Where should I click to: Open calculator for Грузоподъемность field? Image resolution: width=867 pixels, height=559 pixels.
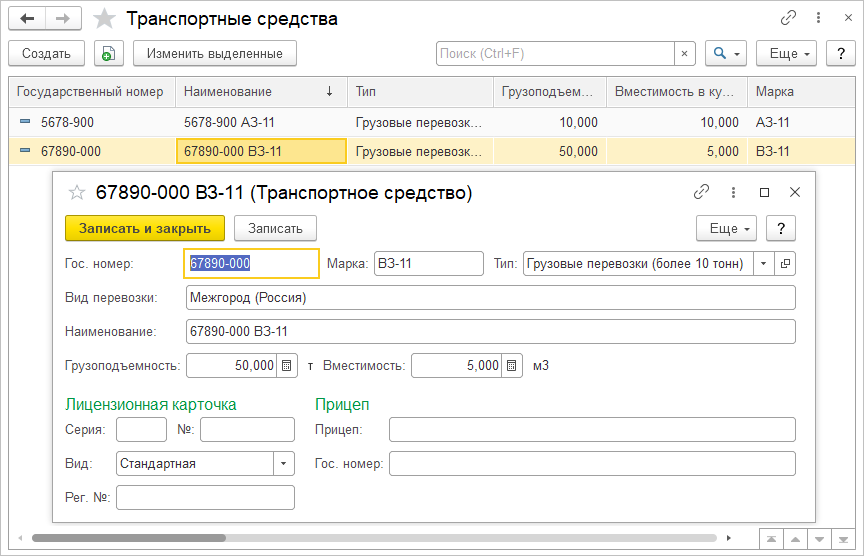(x=287, y=366)
